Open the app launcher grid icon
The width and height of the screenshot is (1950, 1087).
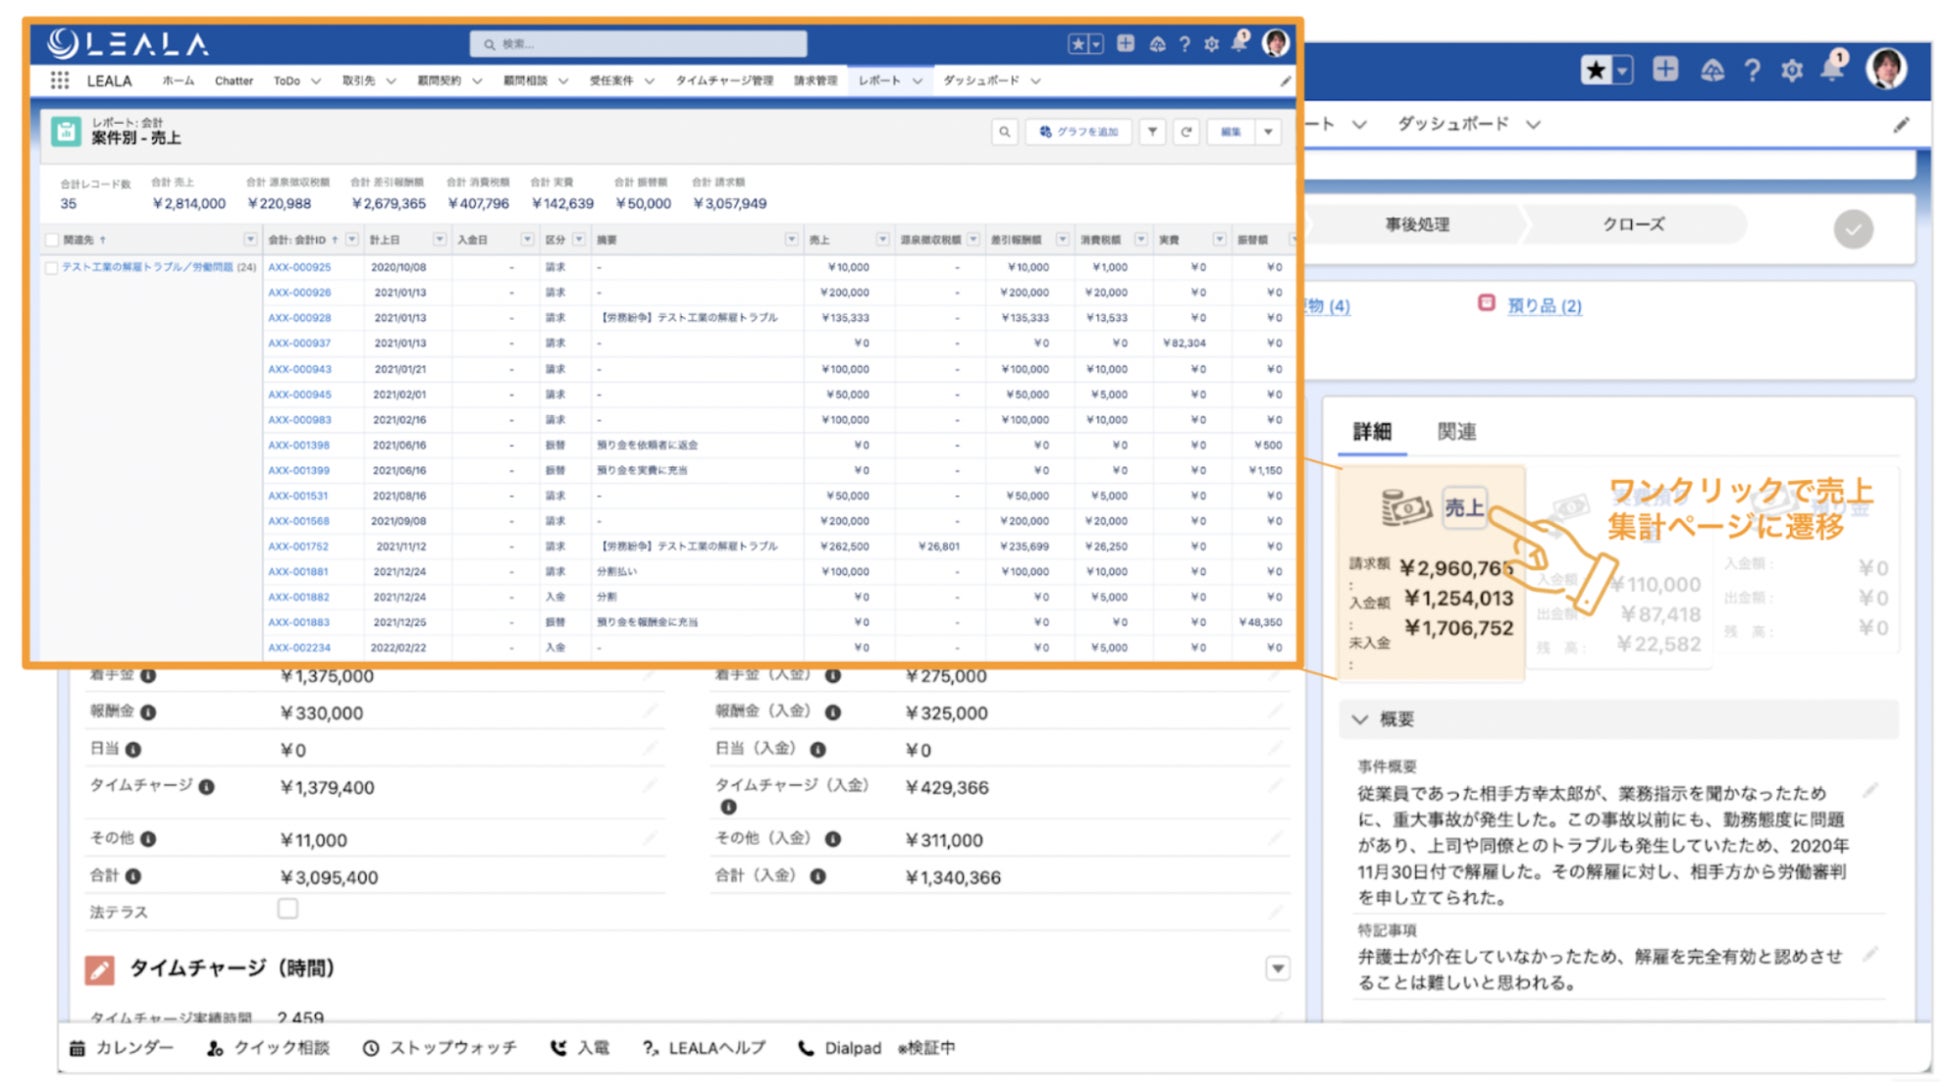click(60, 80)
